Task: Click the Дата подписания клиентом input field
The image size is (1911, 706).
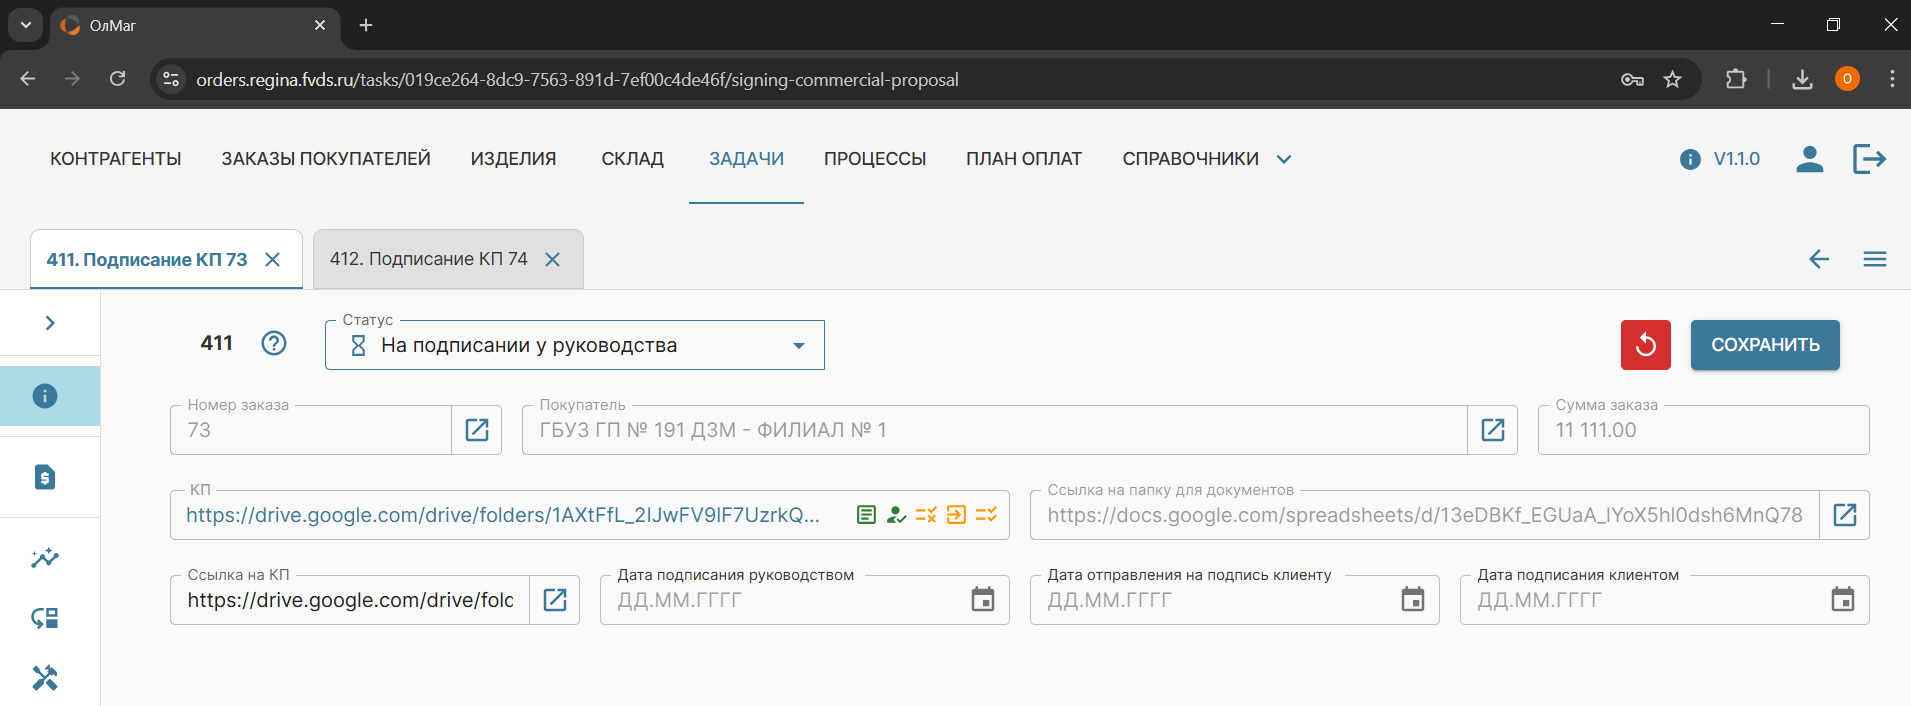Action: tap(1640, 600)
